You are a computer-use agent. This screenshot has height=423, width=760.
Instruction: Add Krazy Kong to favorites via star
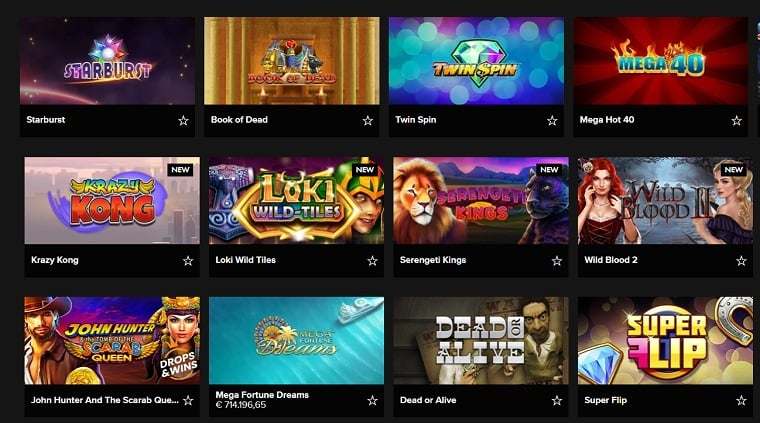click(x=188, y=261)
